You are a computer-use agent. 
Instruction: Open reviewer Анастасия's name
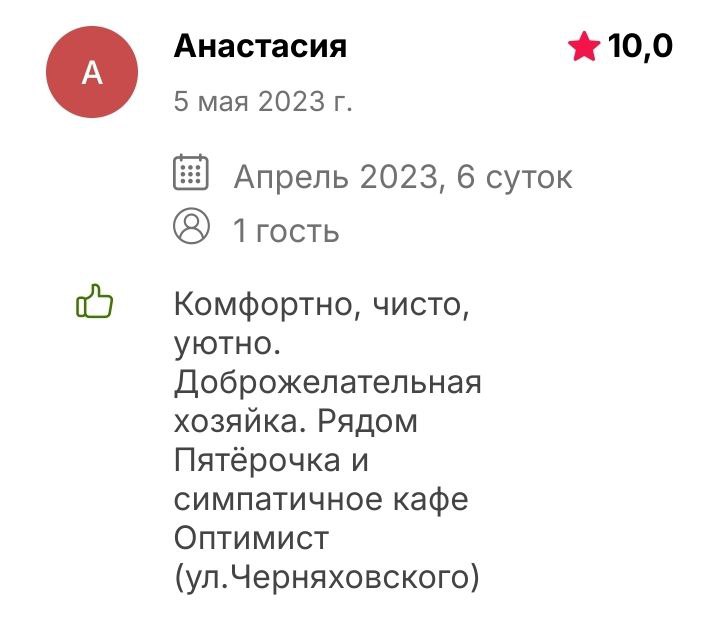click(x=260, y=46)
